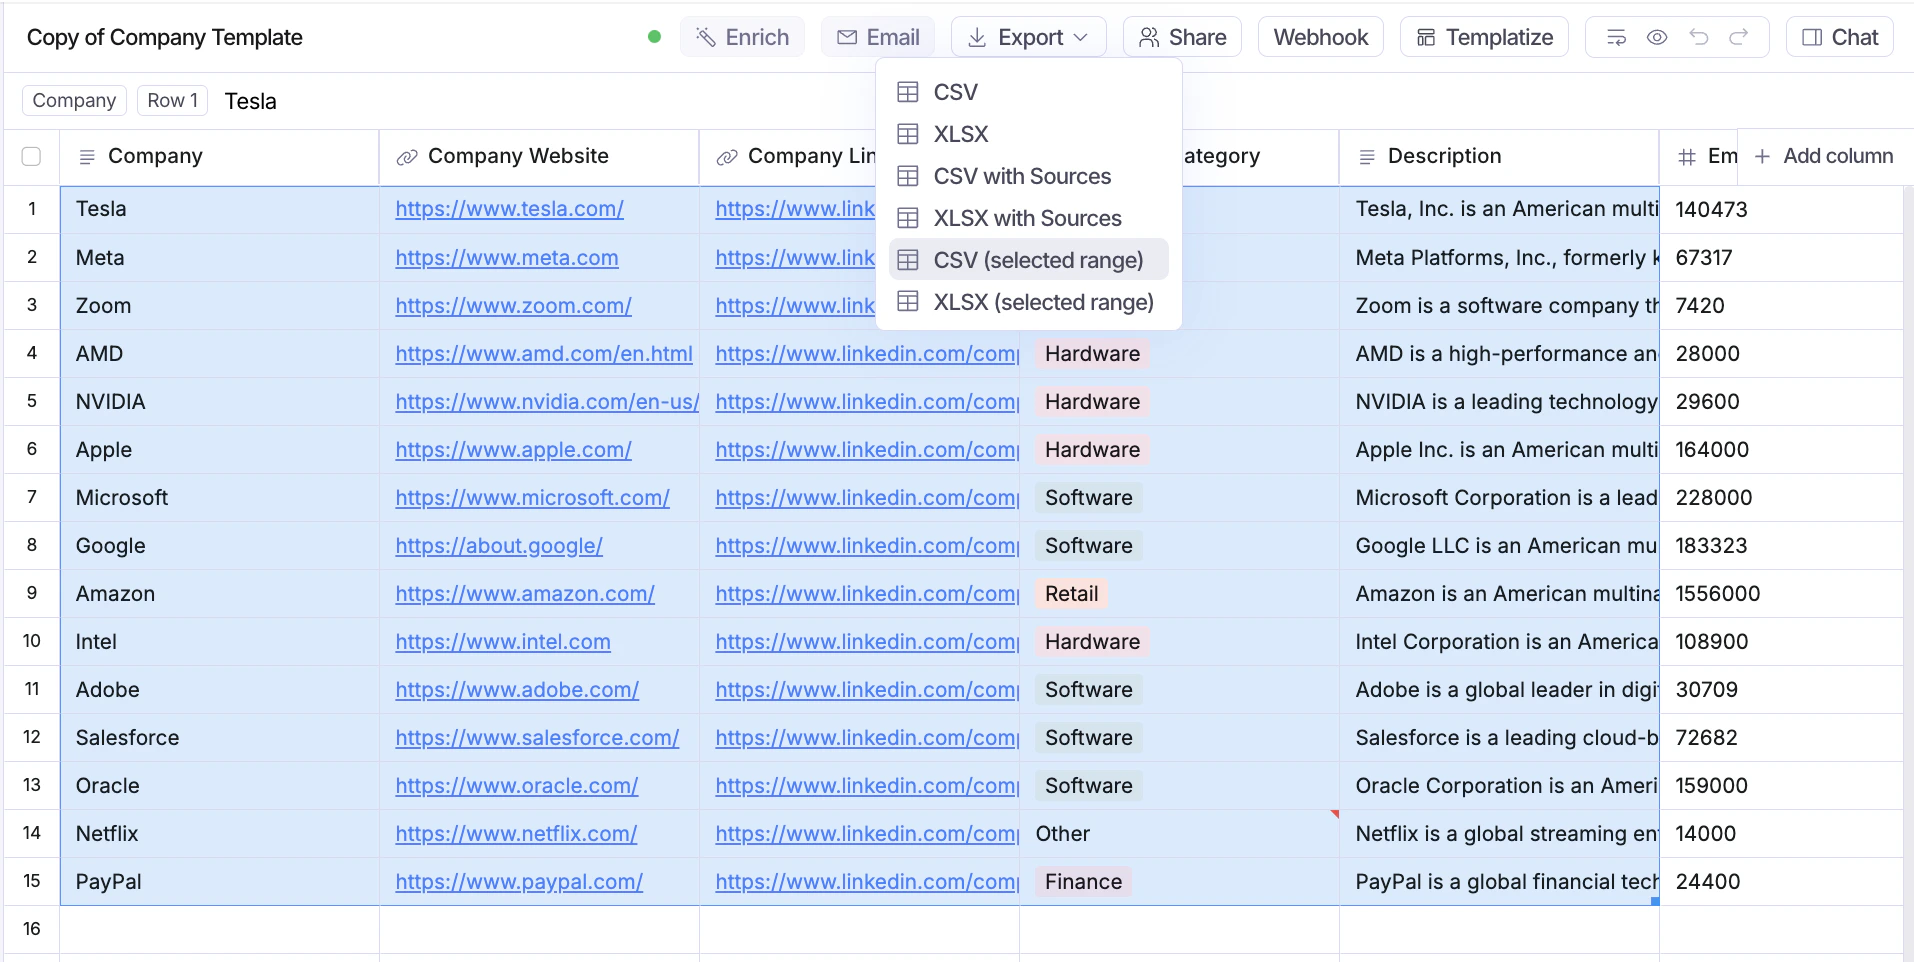Click the Chat button label
This screenshot has width=1914, height=962.
pos(1855,37)
